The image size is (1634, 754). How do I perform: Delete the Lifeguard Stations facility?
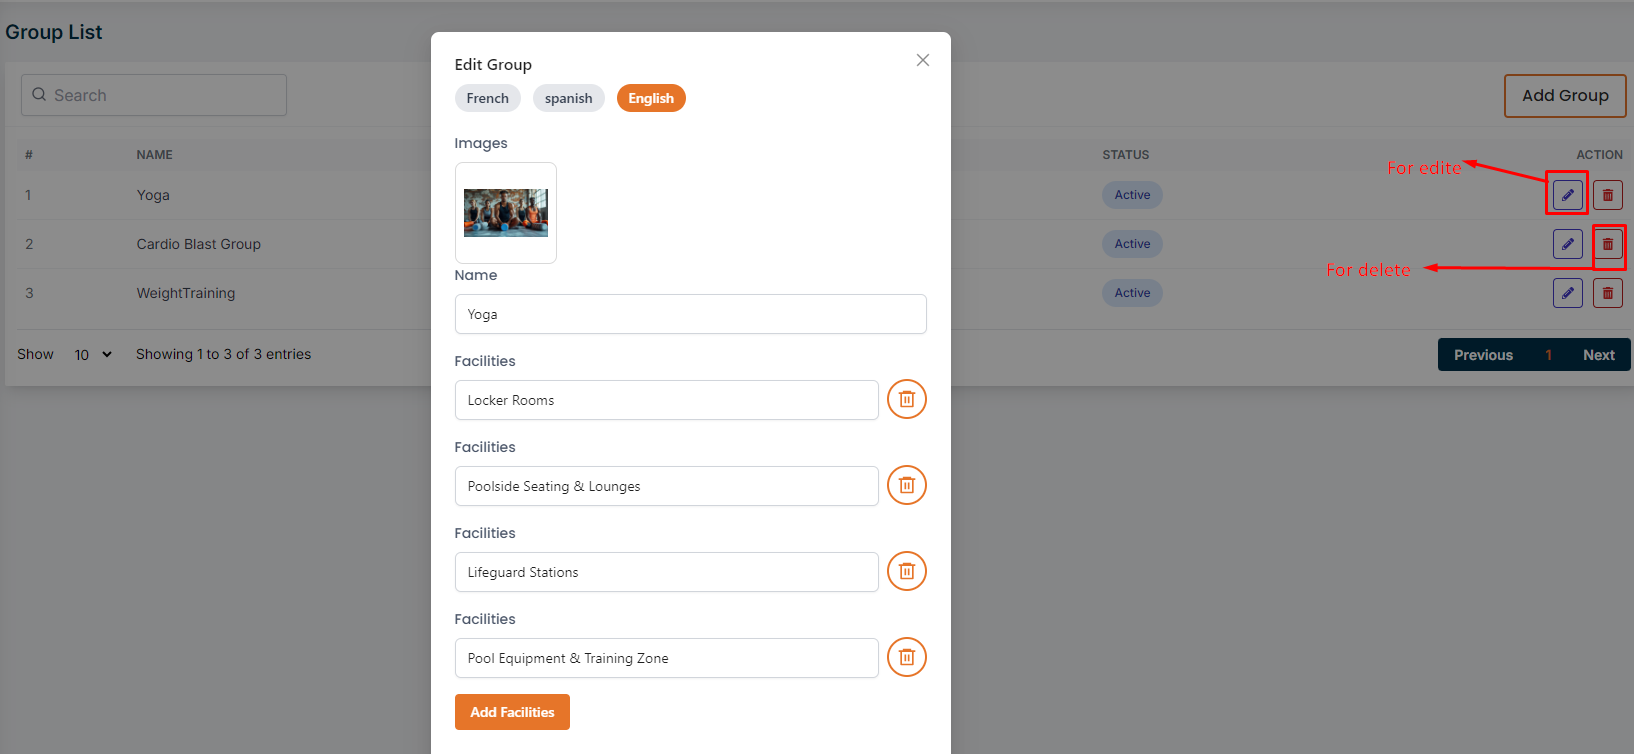(906, 572)
